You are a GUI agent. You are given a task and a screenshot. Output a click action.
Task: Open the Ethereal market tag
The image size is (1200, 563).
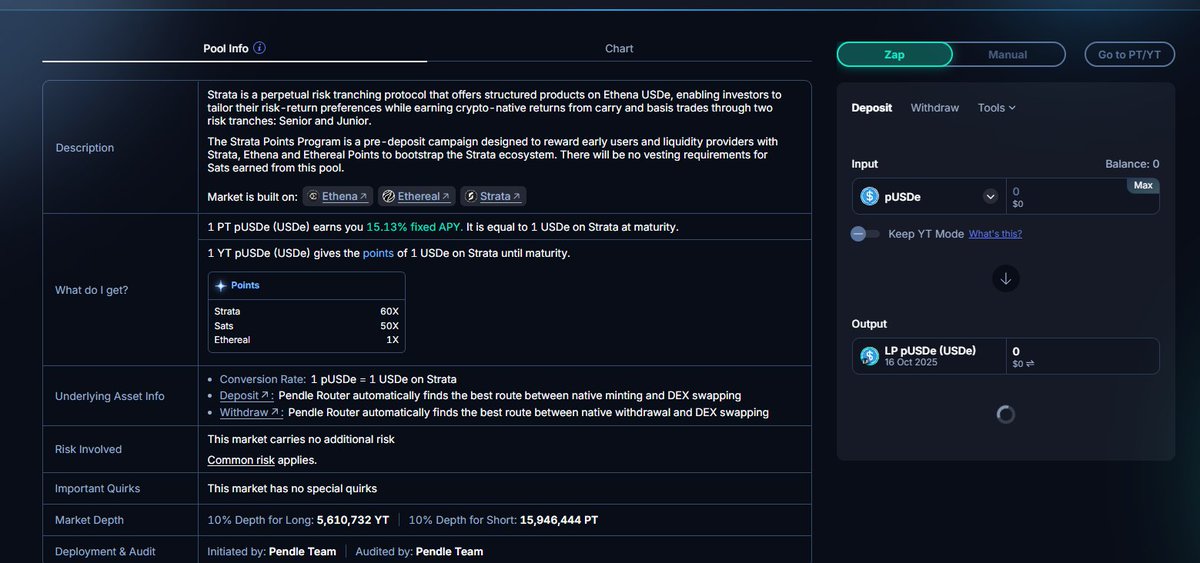(x=417, y=196)
